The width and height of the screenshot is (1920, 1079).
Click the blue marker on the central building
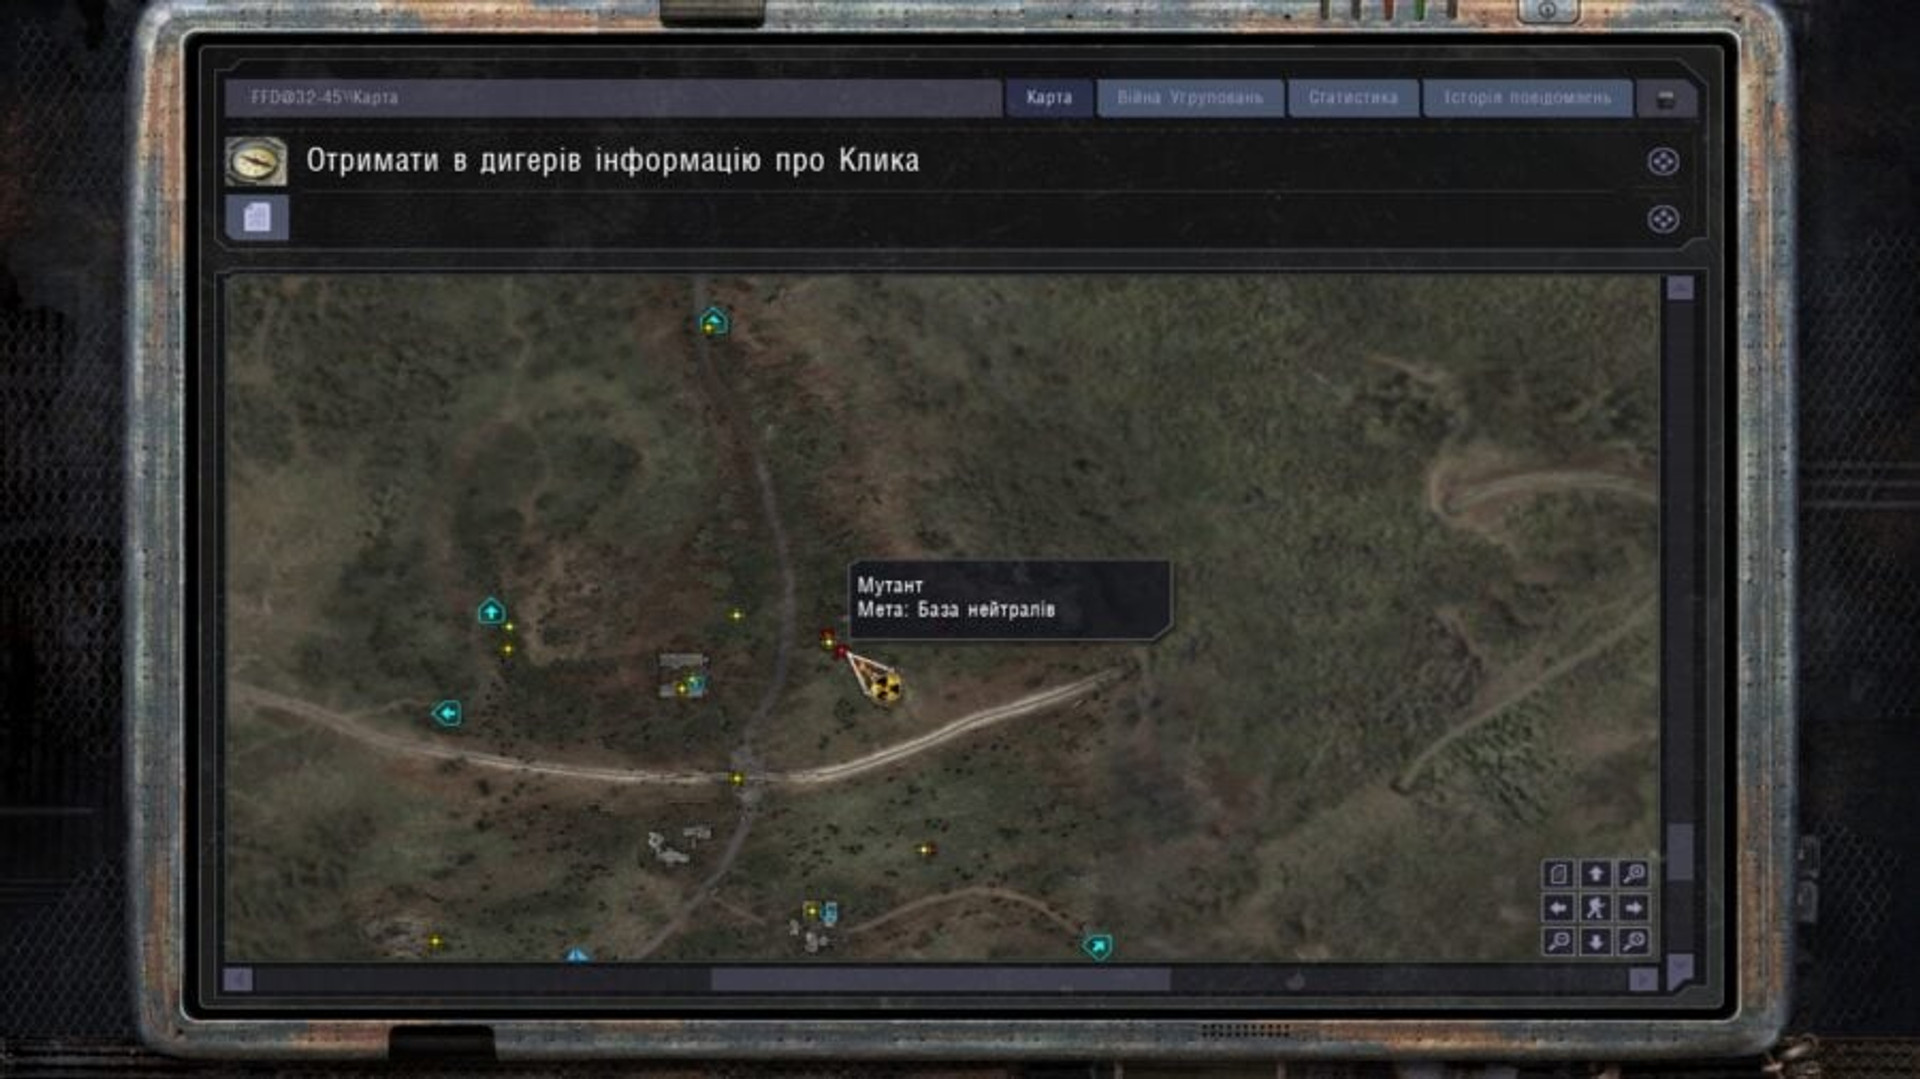[x=696, y=685]
